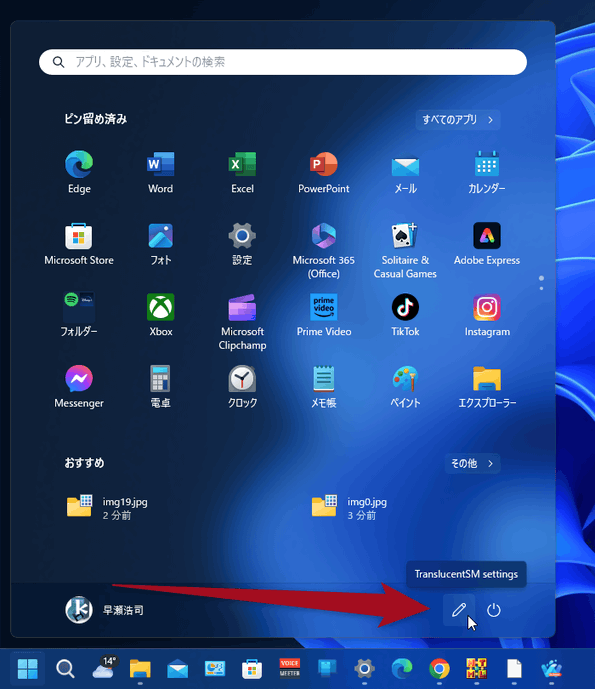
Task: Open the 電卓 calculator app
Action: pyautogui.click(x=160, y=387)
